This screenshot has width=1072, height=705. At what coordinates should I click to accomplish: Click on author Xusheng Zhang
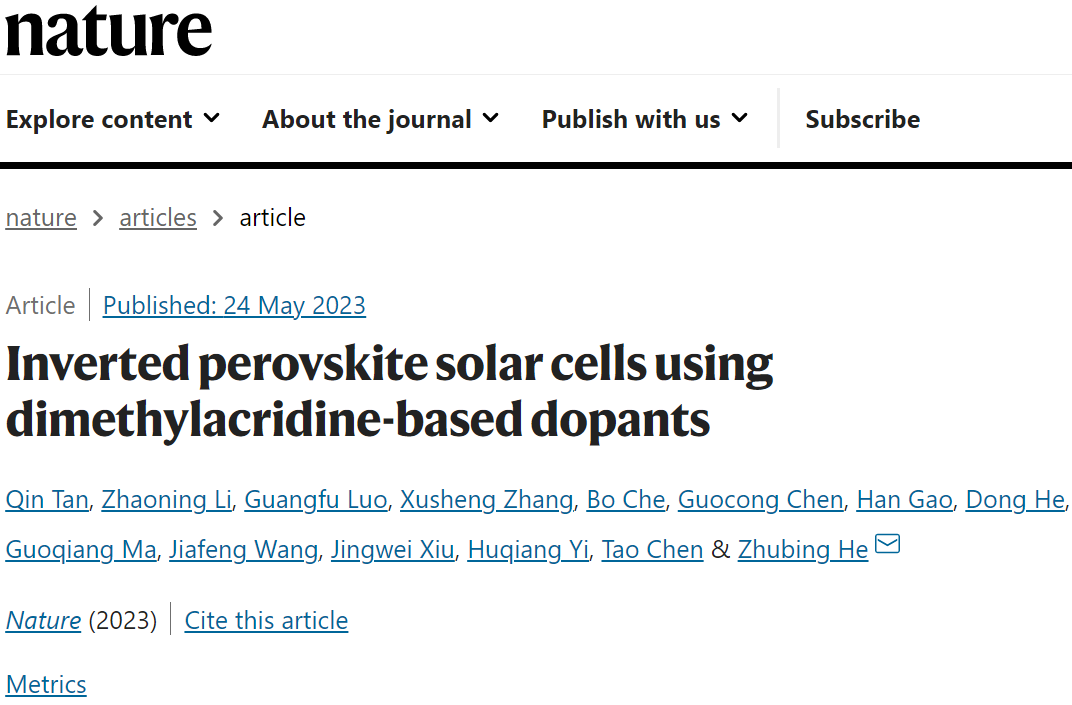[487, 500]
